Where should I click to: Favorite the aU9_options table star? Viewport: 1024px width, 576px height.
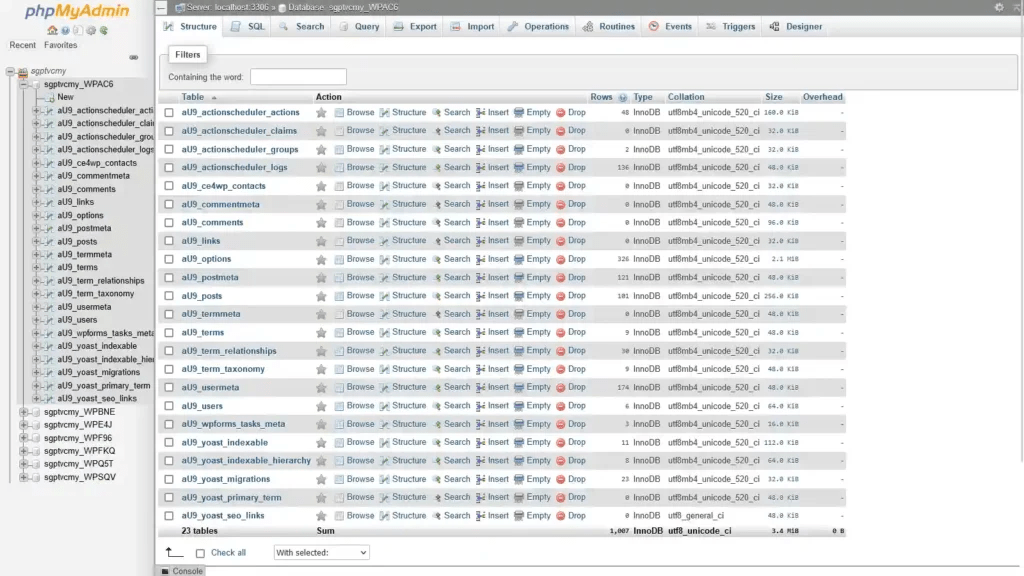click(321, 259)
